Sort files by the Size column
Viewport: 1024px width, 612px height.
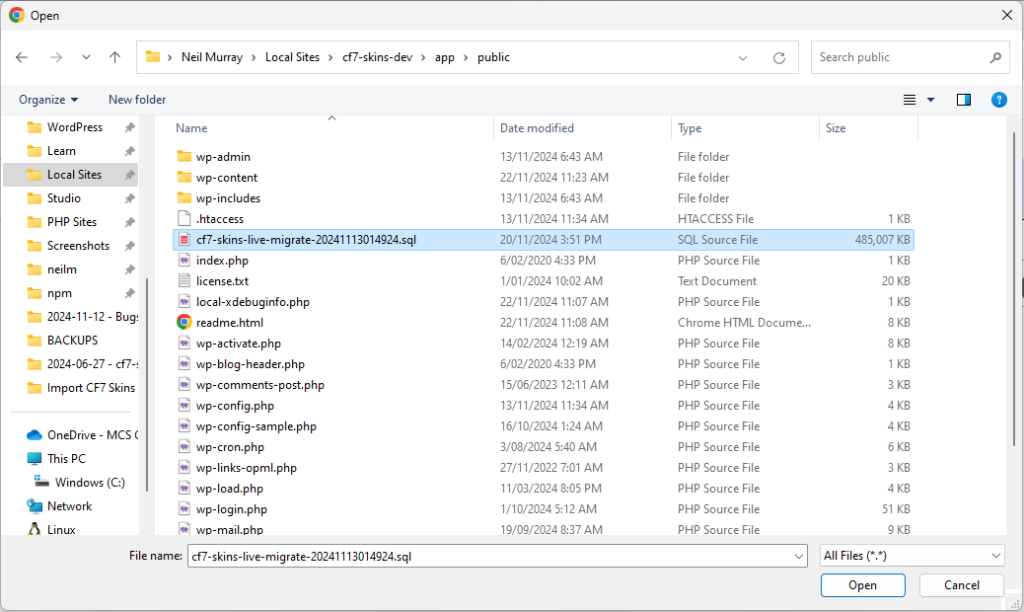[x=835, y=128]
